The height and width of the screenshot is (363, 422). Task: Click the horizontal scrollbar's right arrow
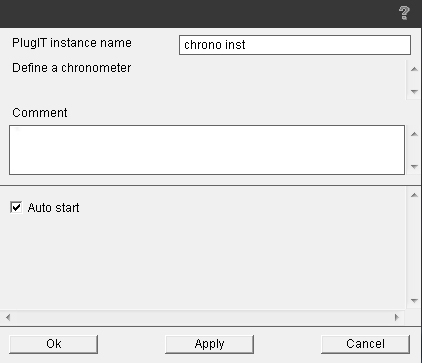pyautogui.click(x=396, y=317)
